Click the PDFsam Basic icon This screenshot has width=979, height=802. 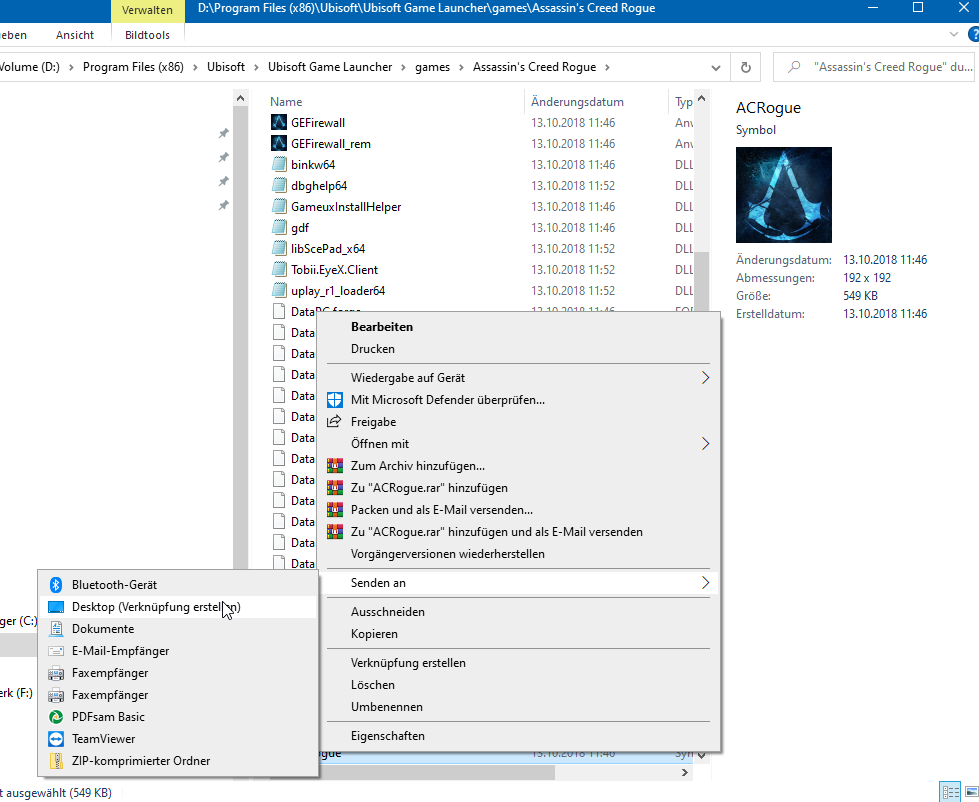(x=57, y=716)
